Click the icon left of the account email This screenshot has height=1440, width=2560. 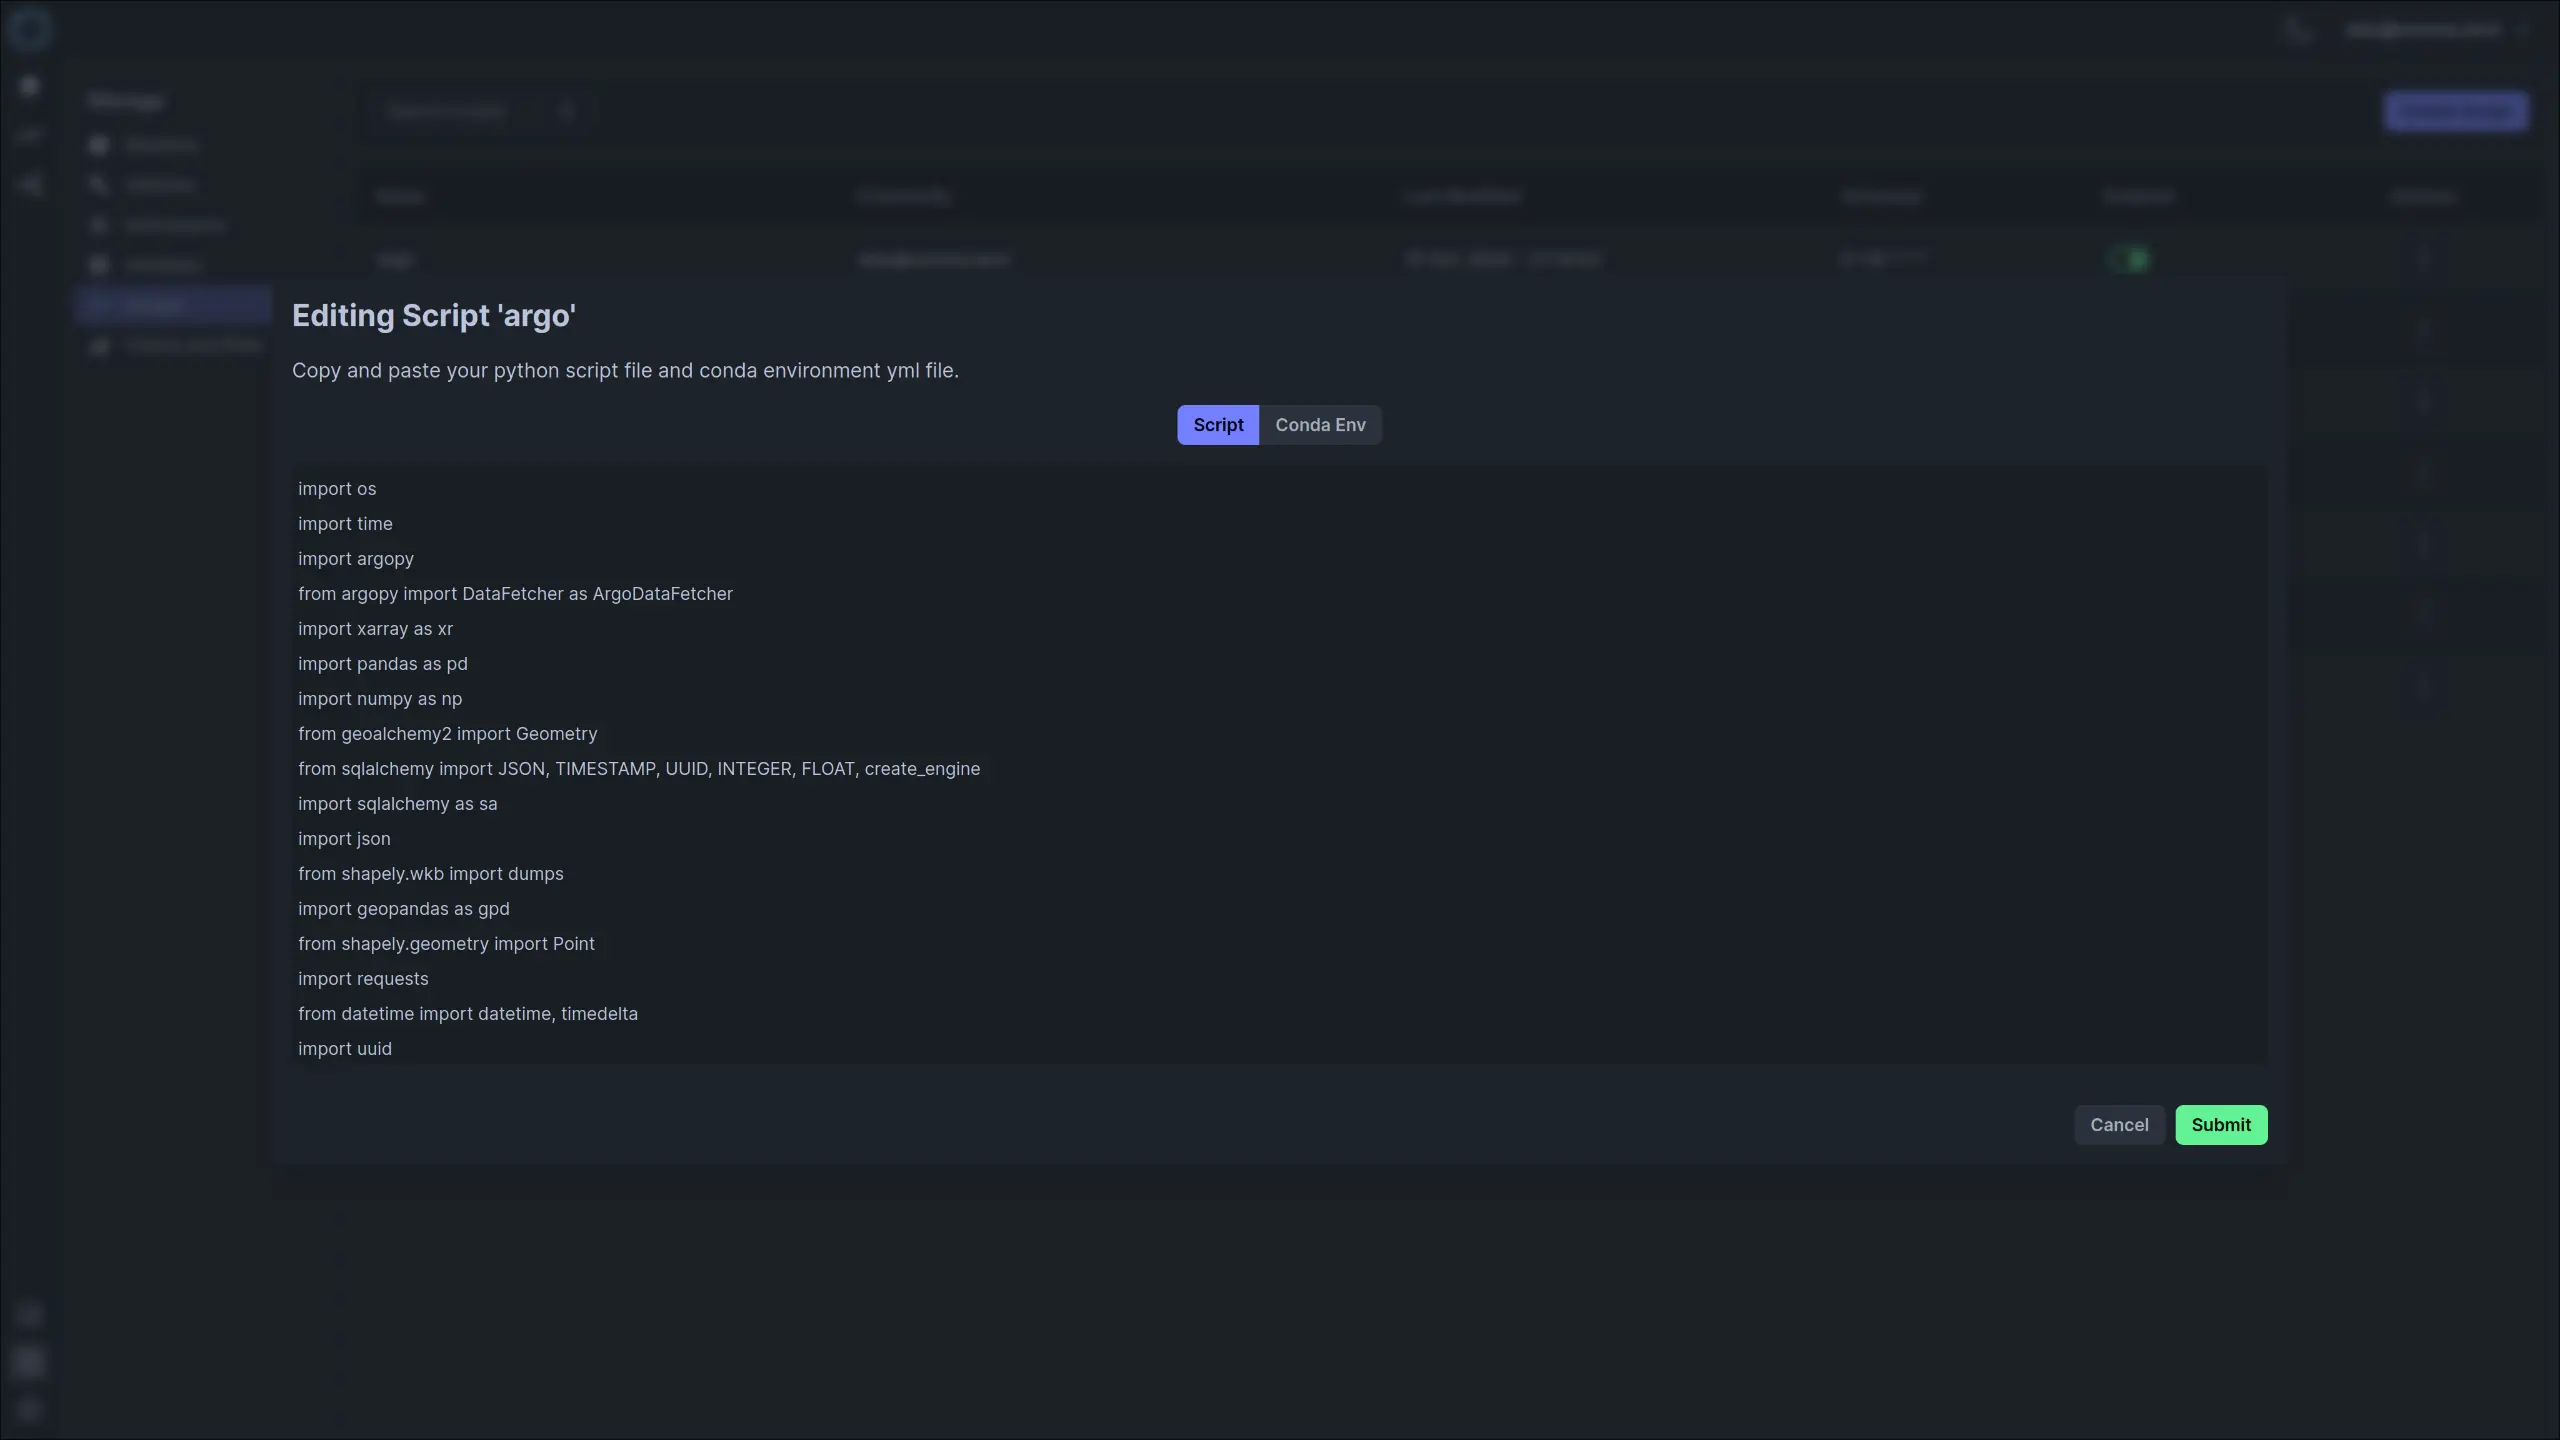[2297, 30]
